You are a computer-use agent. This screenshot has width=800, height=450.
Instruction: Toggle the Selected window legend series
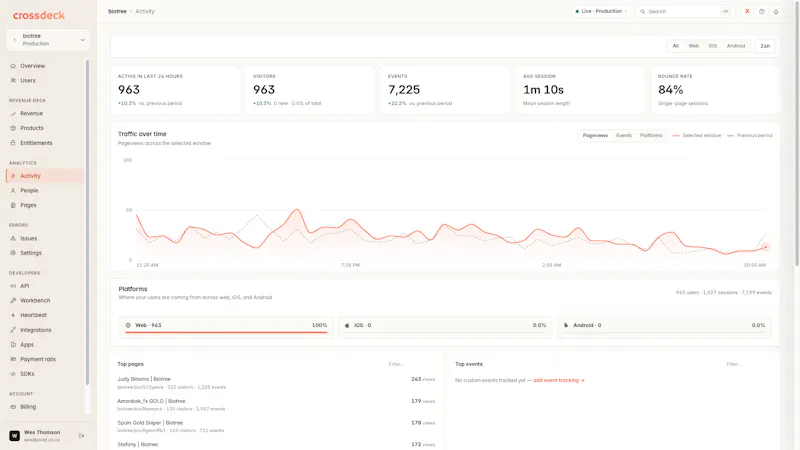coord(697,136)
